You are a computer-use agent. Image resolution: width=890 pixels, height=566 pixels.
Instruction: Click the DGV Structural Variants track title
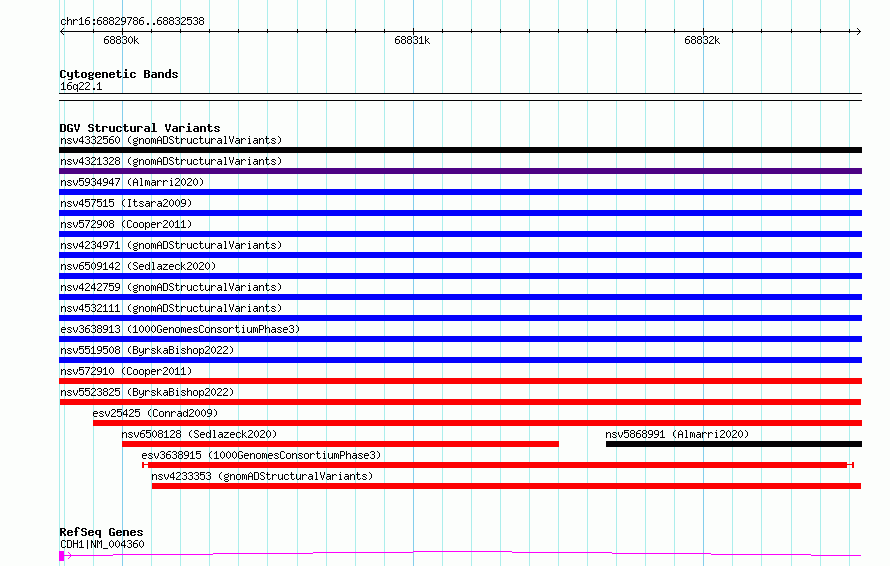pos(140,128)
